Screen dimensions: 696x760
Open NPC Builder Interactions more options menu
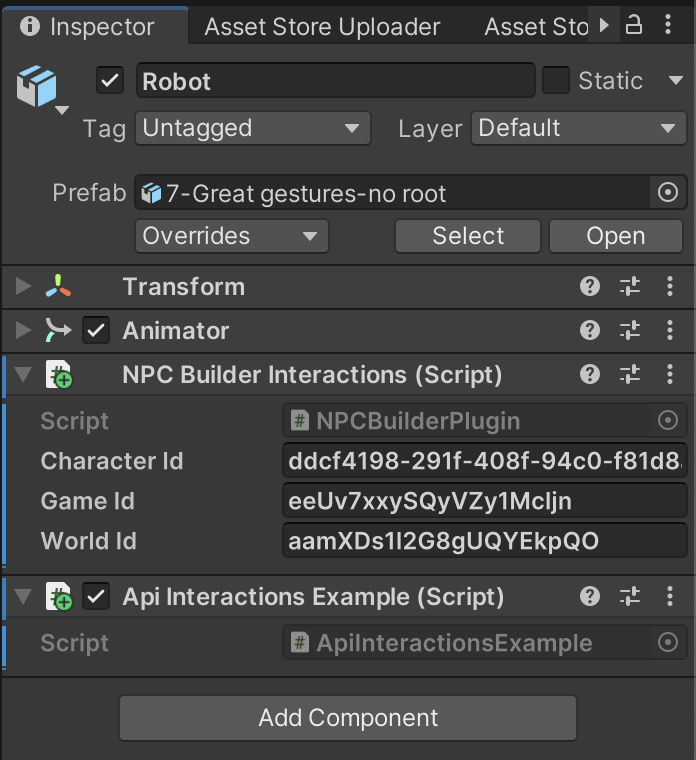pos(670,375)
